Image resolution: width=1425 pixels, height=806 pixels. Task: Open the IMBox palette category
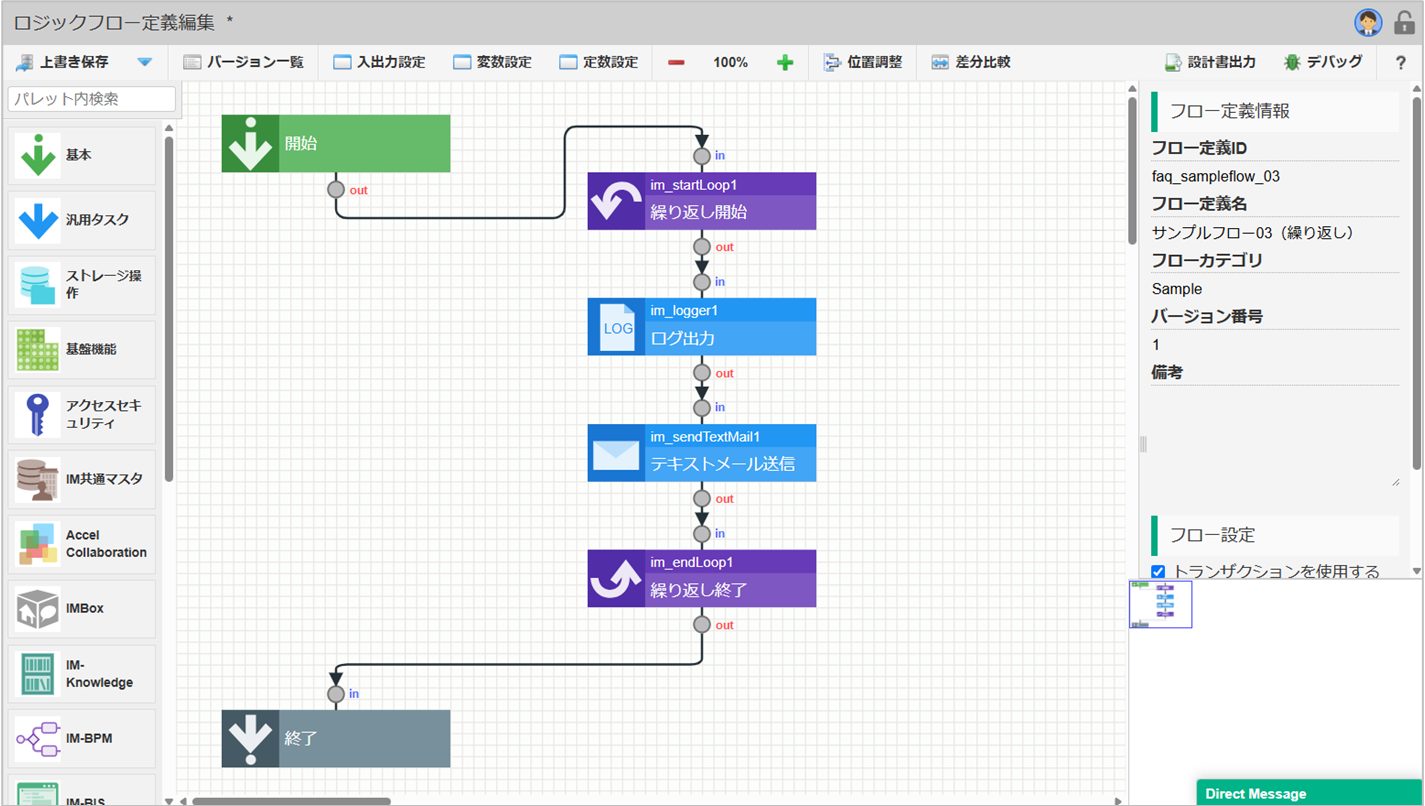click(83, 608)
